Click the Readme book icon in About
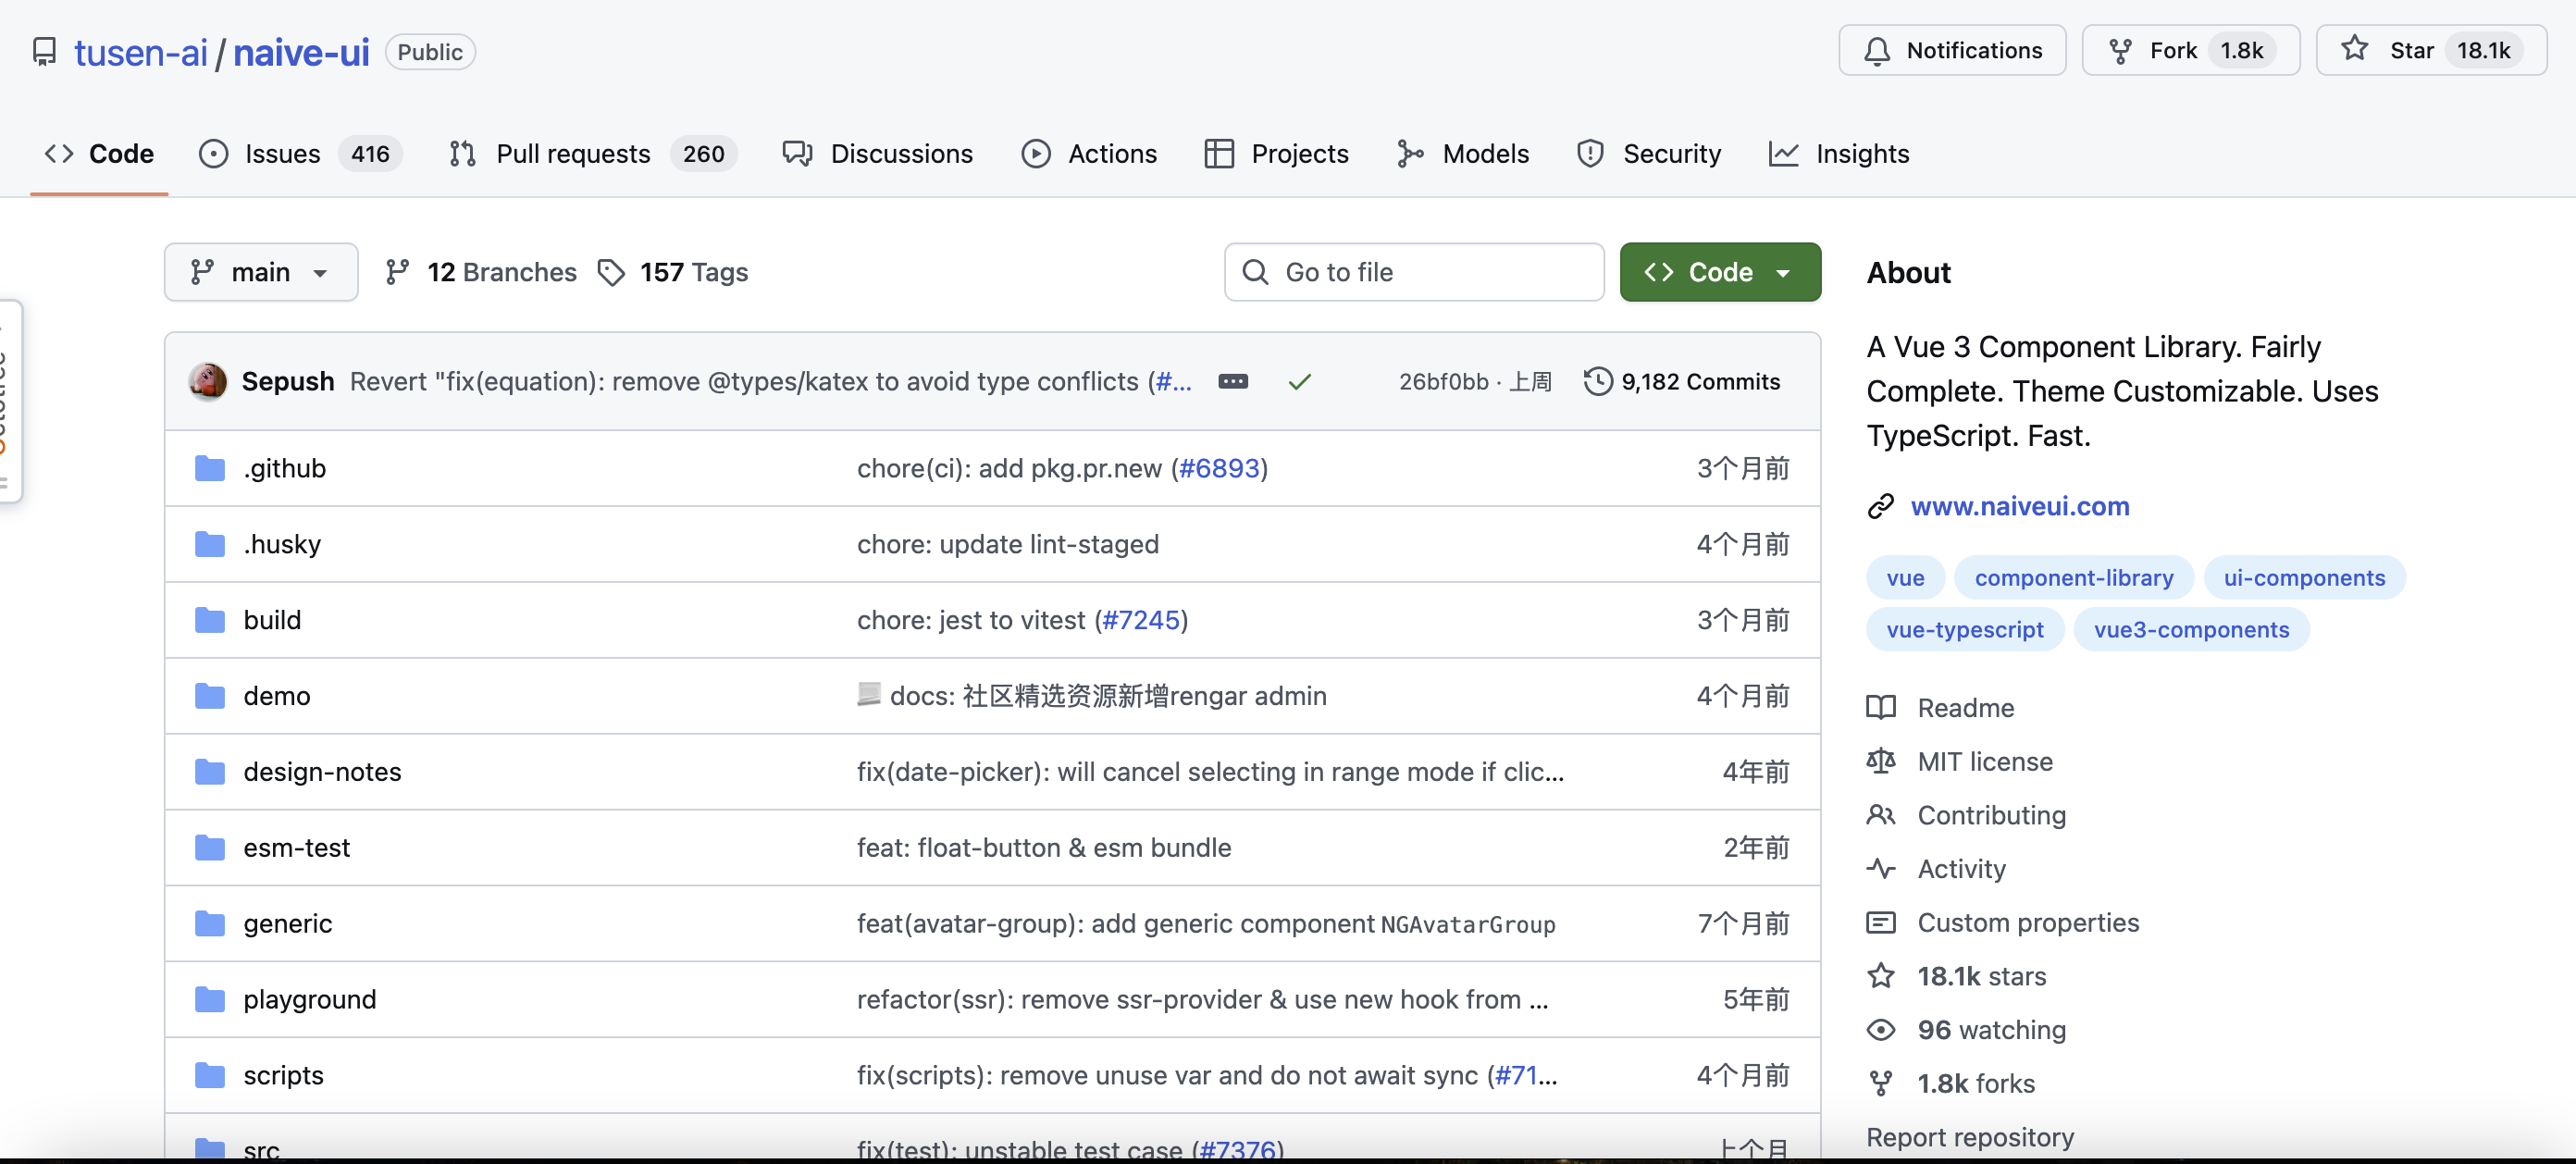Image resolution: width=2576 pixels, height=1164 pixels. [x=1882, y=707]
